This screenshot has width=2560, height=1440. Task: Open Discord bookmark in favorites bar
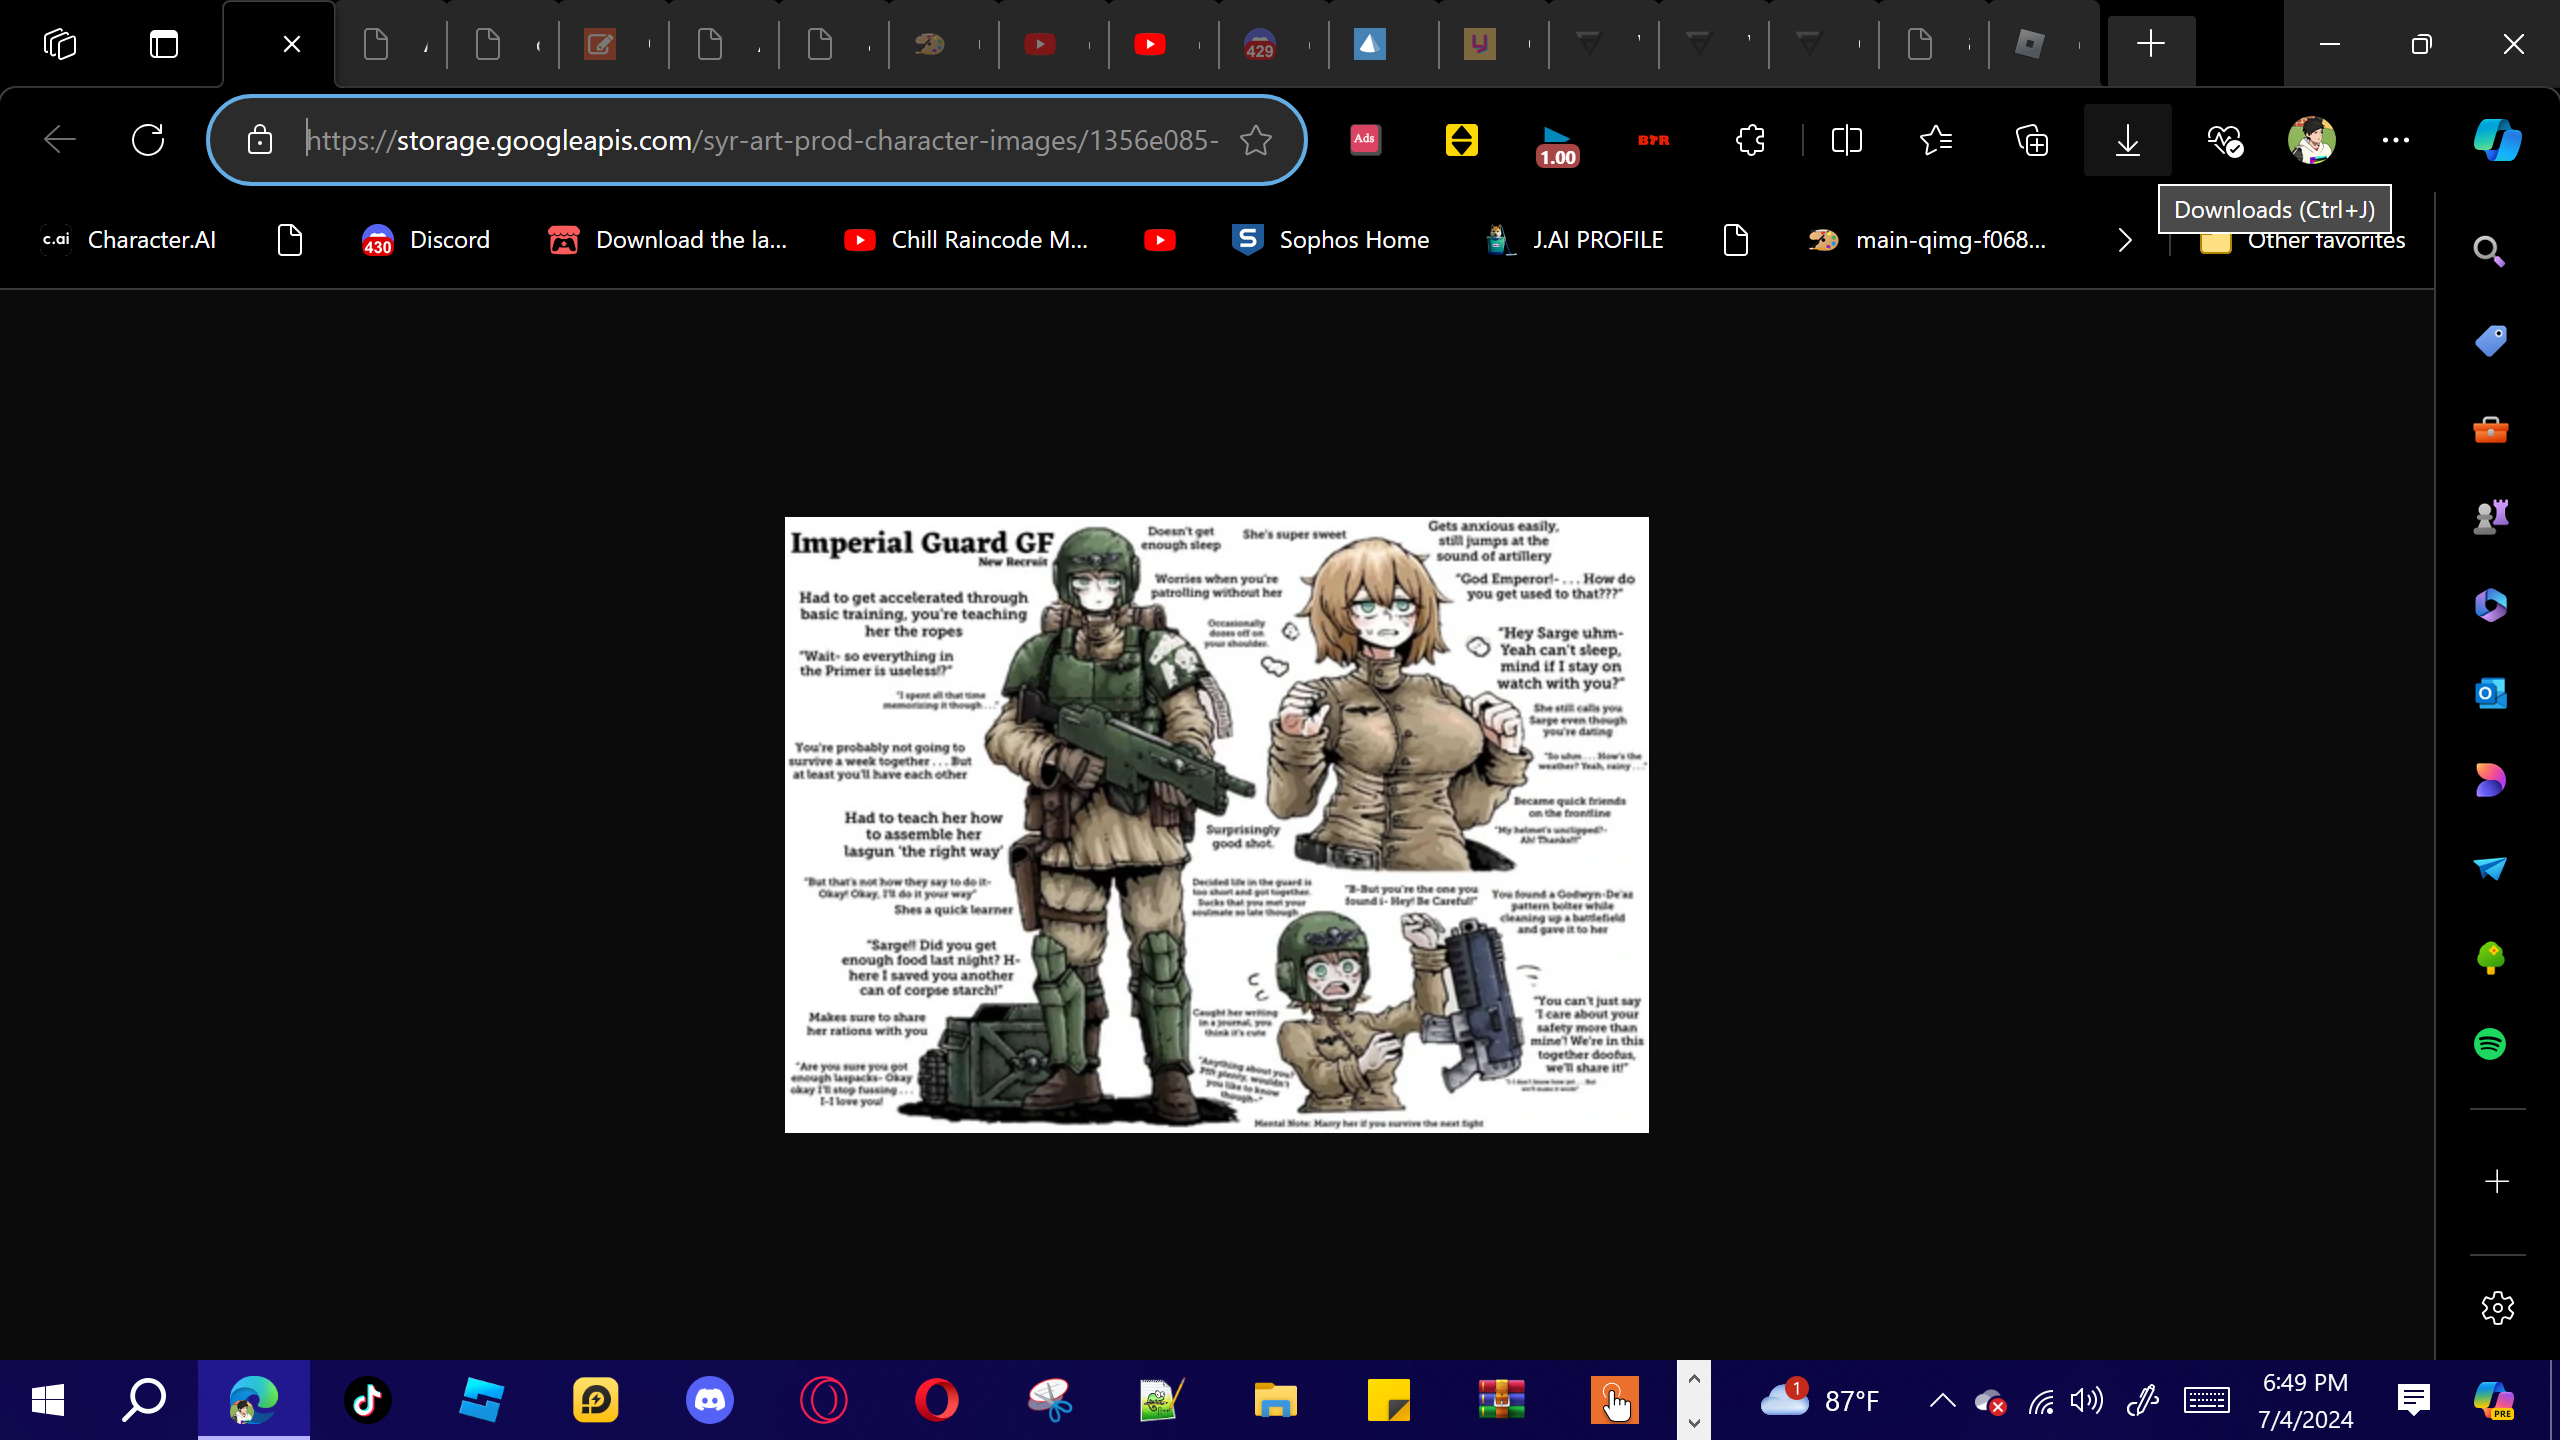tap(426, 240)
